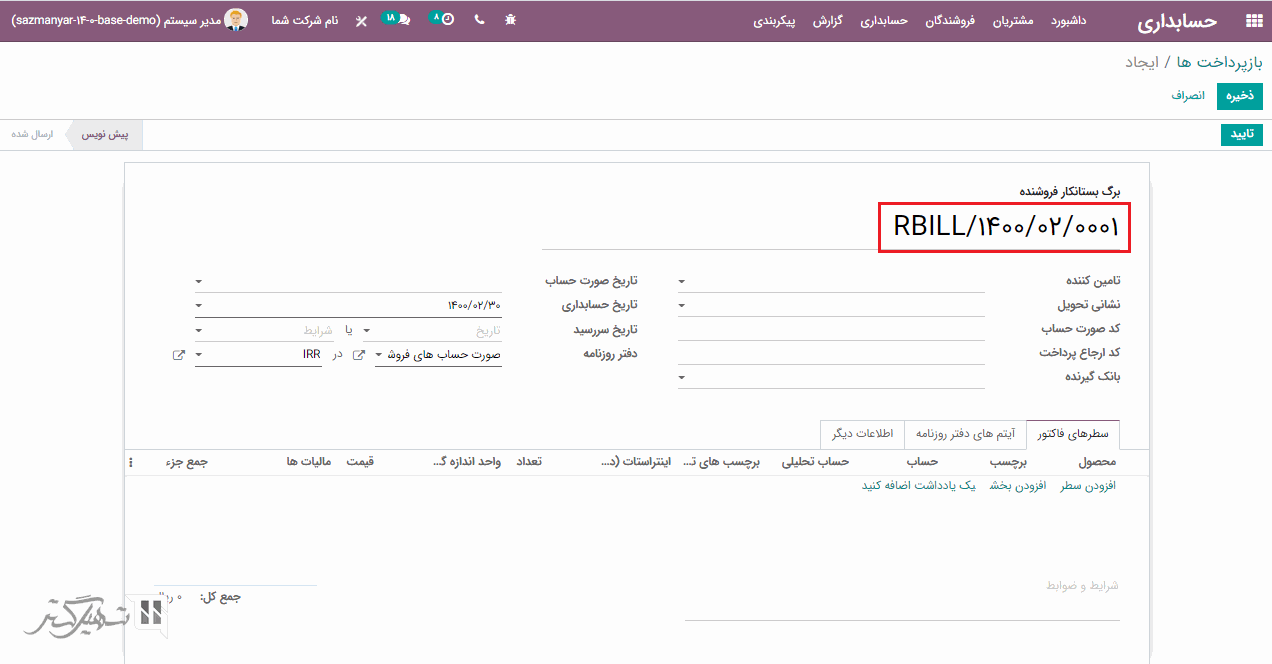
Task: Click the phone icon in top bar
Action: tap(479, 20)
